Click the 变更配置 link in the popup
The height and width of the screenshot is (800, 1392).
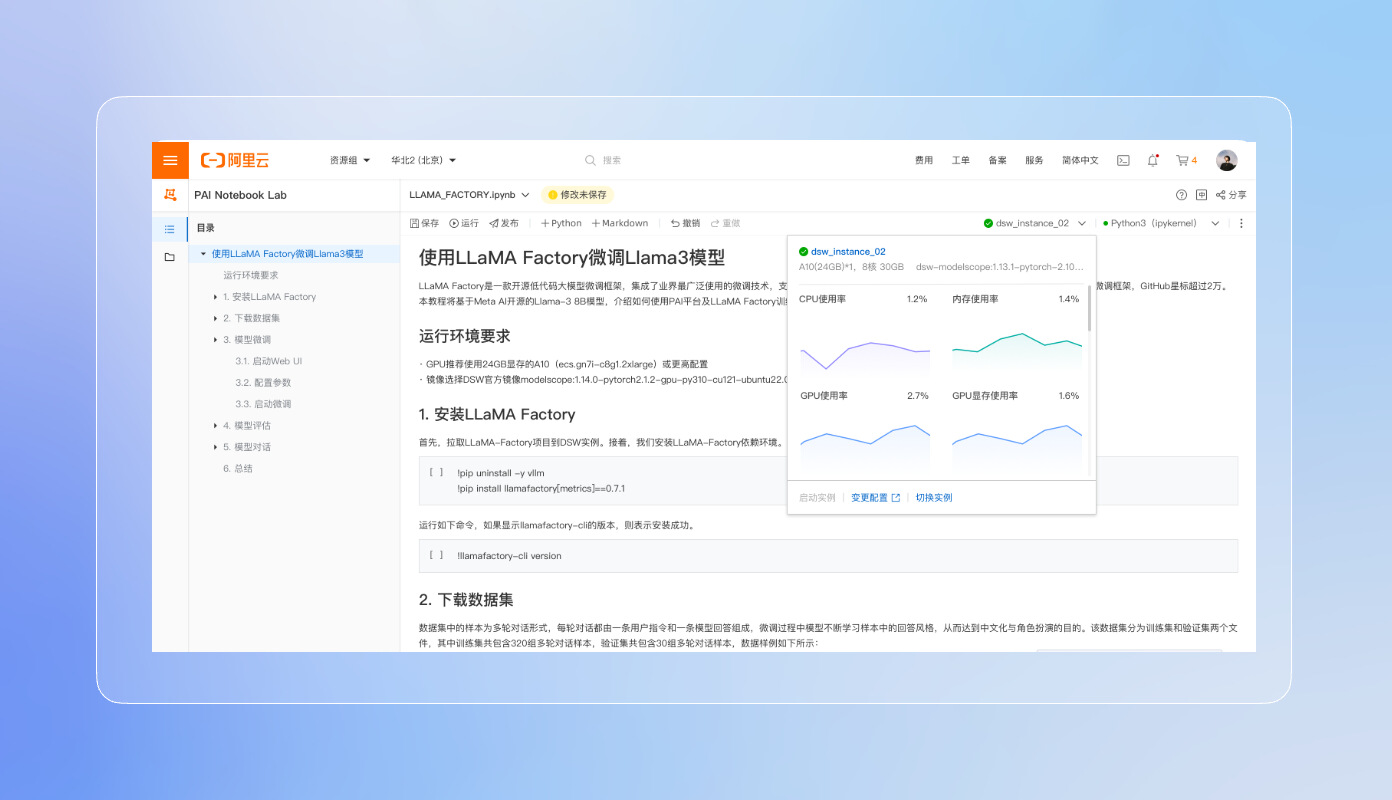875,498
